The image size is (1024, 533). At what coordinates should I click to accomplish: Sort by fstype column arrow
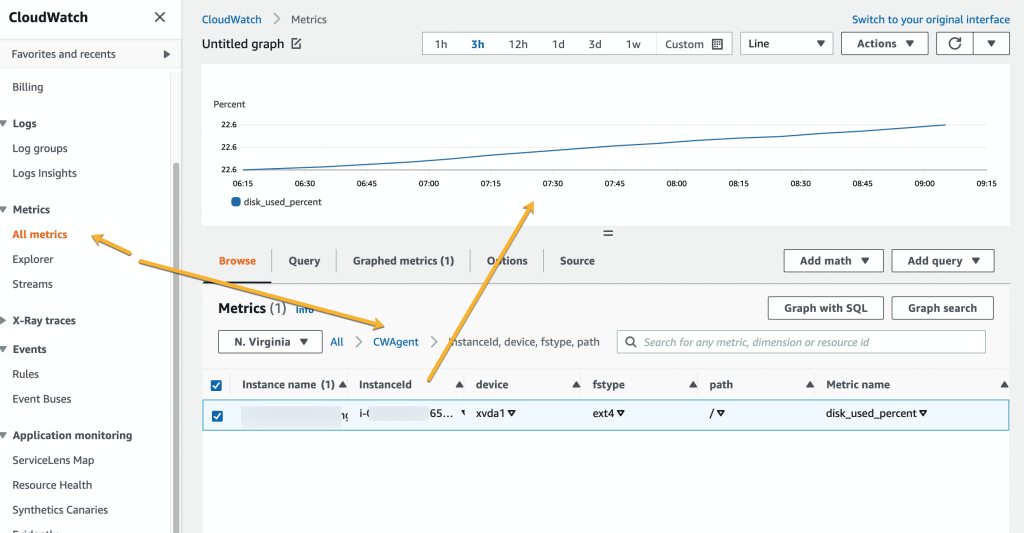[x=693, y=385]
